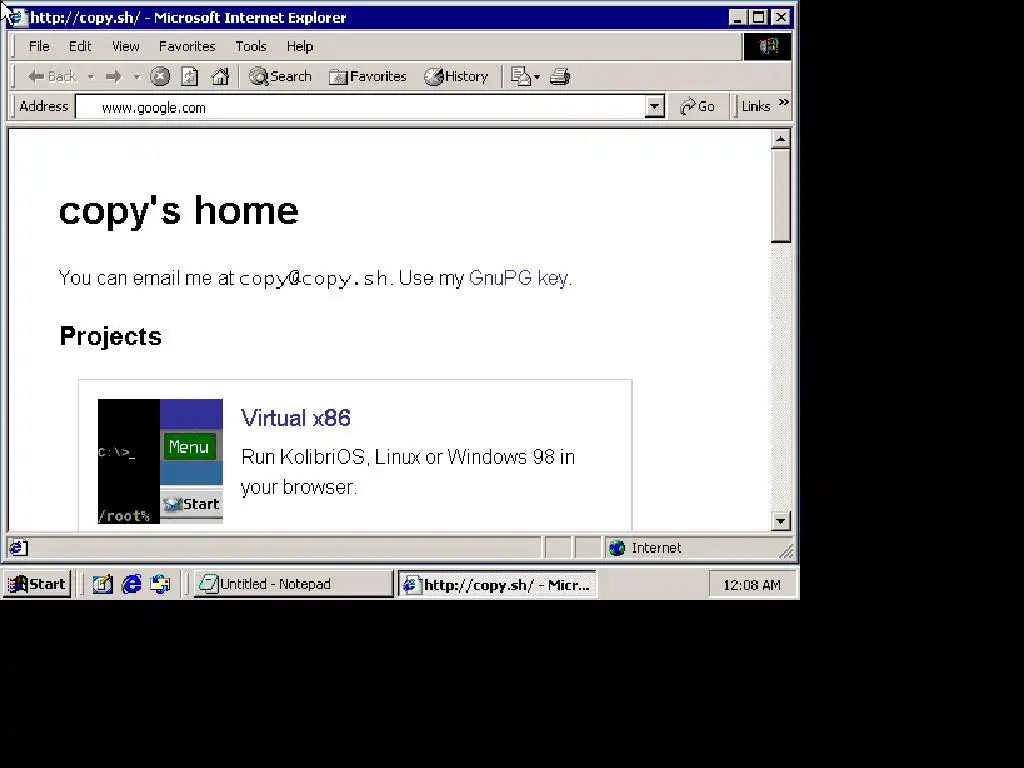Open the Tools menu
The width and height of the screenshot is (1024, 768).
tap(251, 46)
